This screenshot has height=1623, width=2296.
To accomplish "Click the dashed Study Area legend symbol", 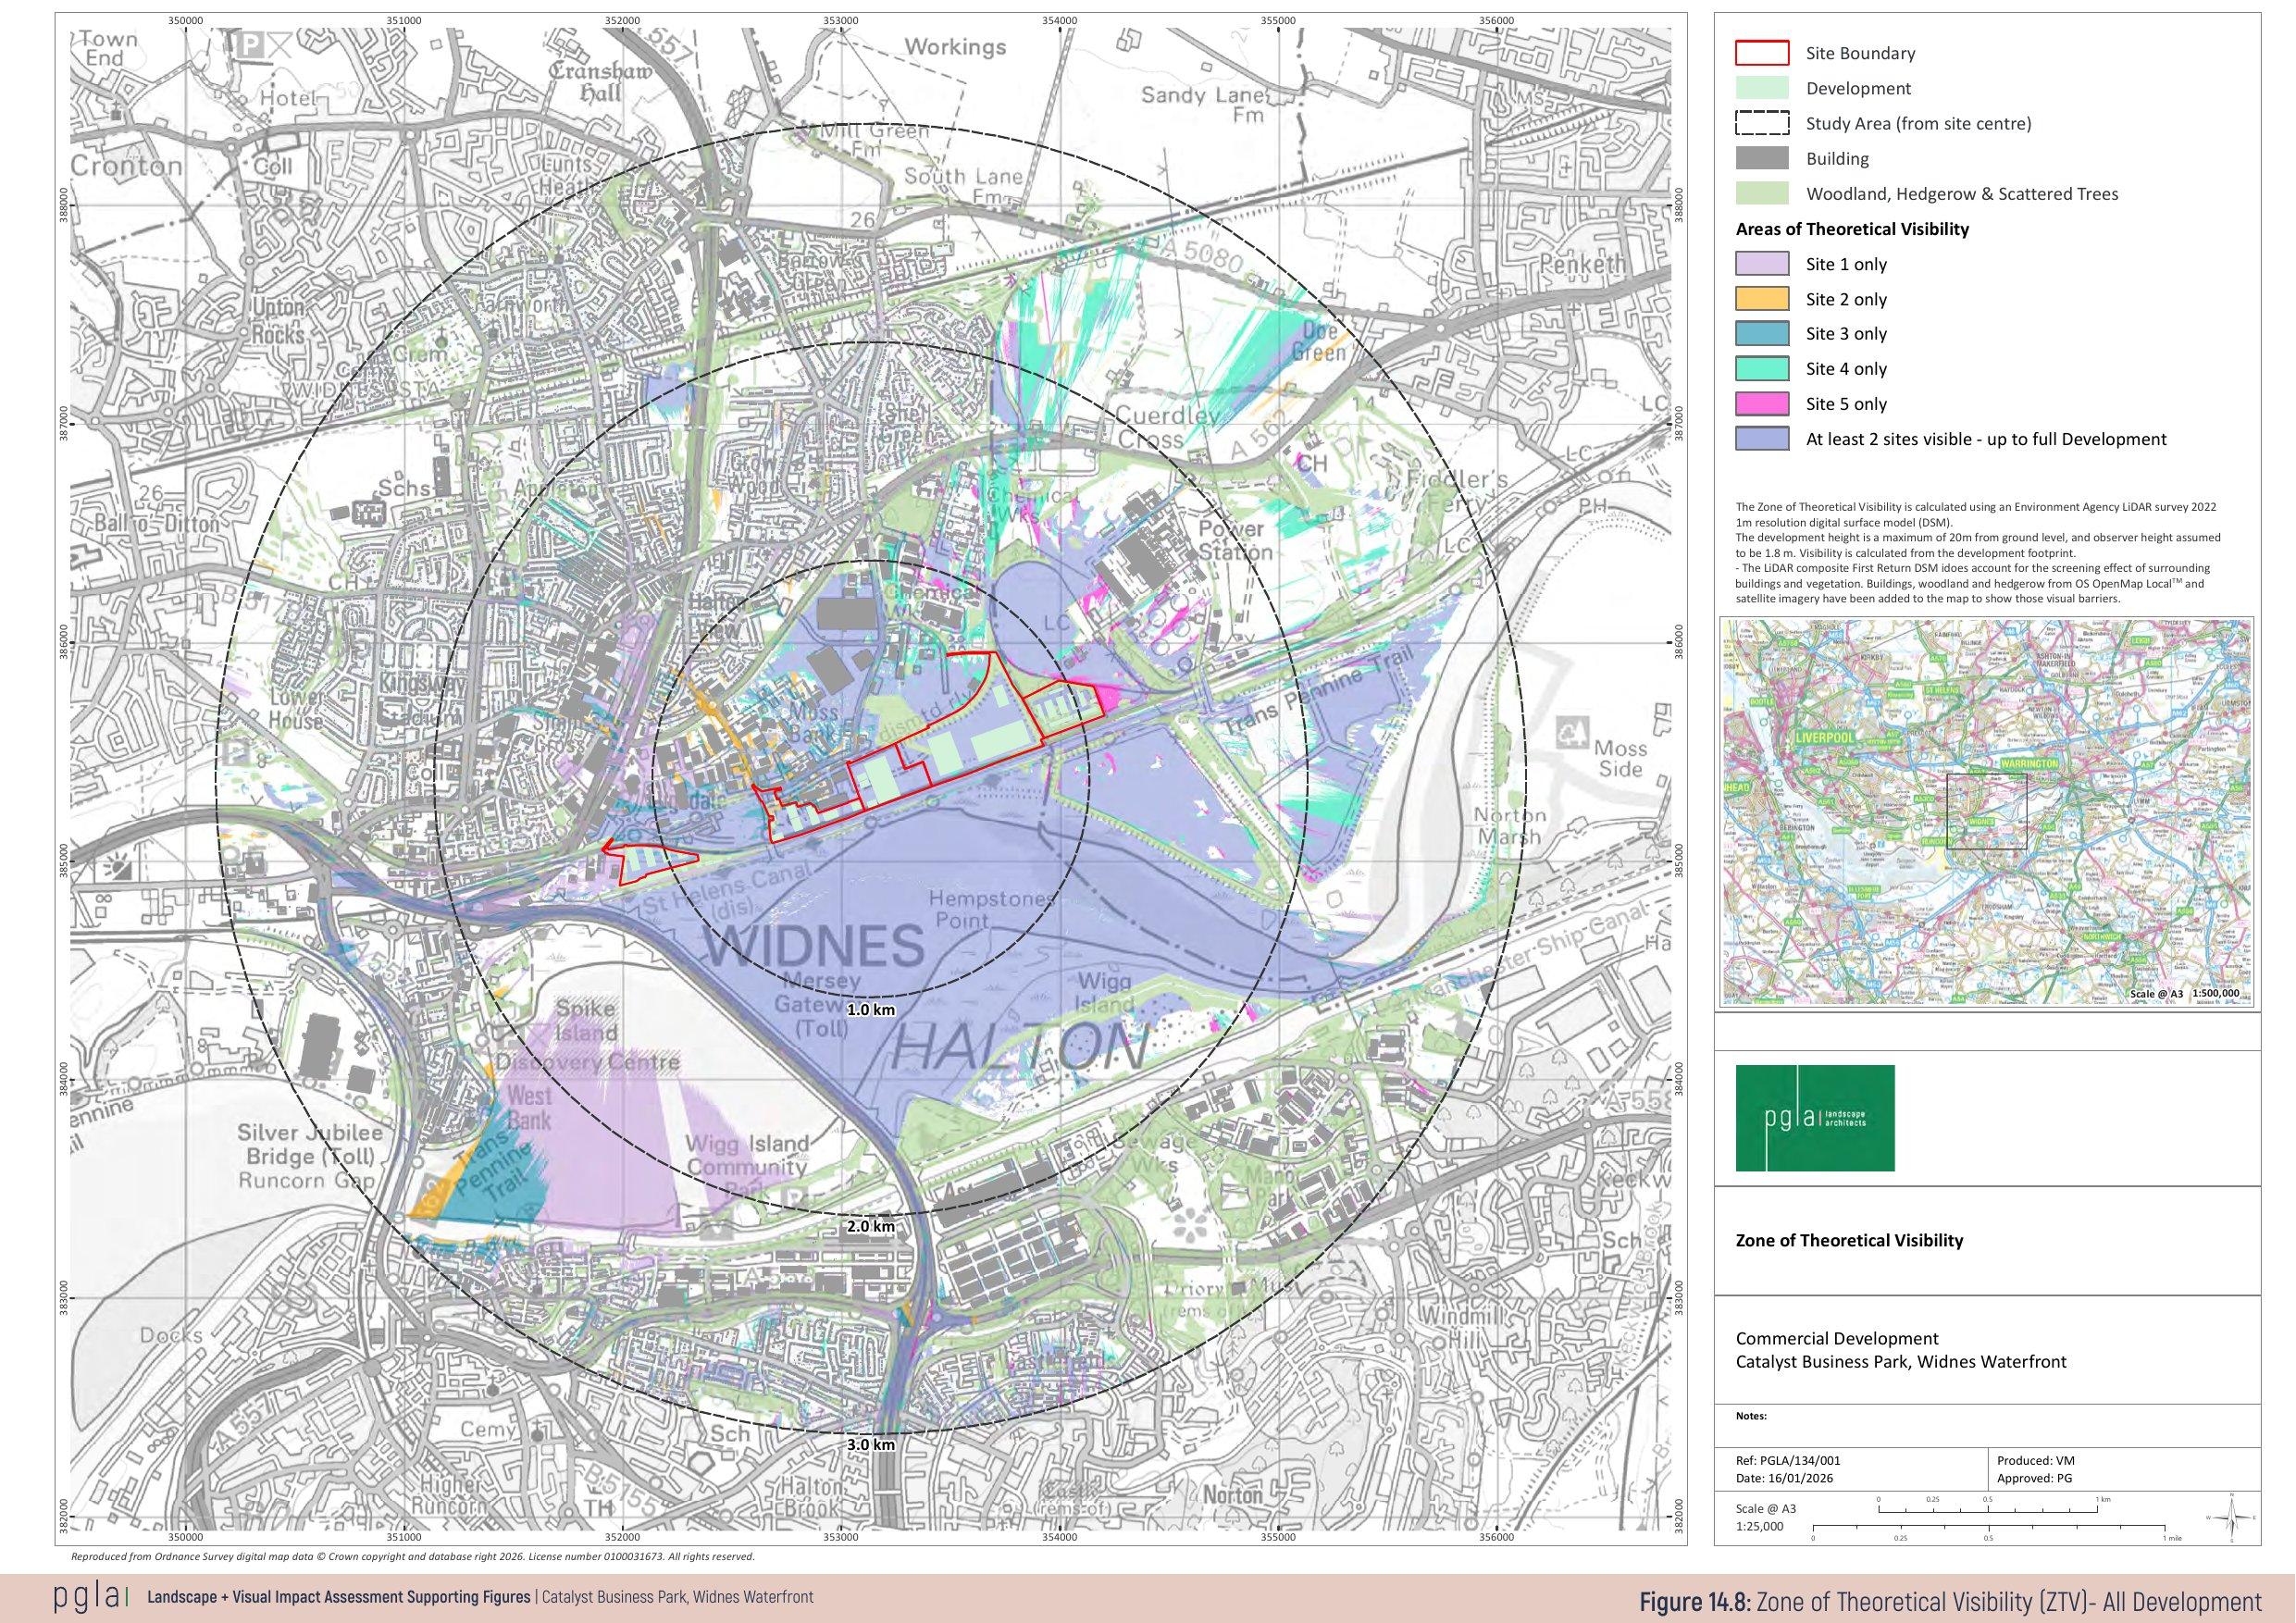I will [x=1762, y=124].
